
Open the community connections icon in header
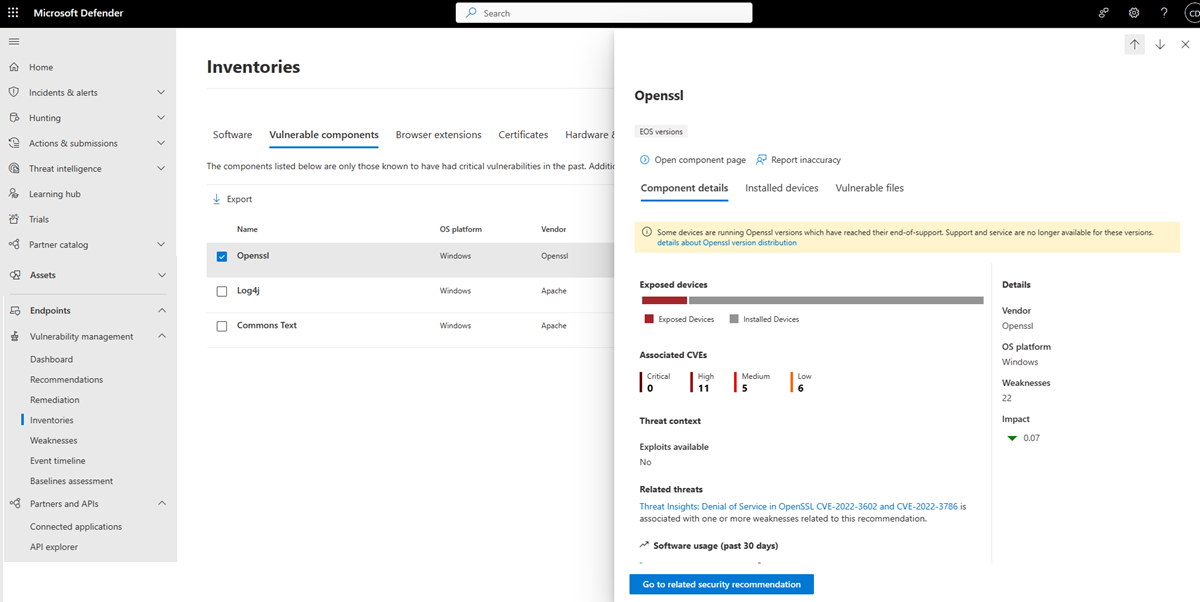pyautogui.click(x=1104, y=13)
